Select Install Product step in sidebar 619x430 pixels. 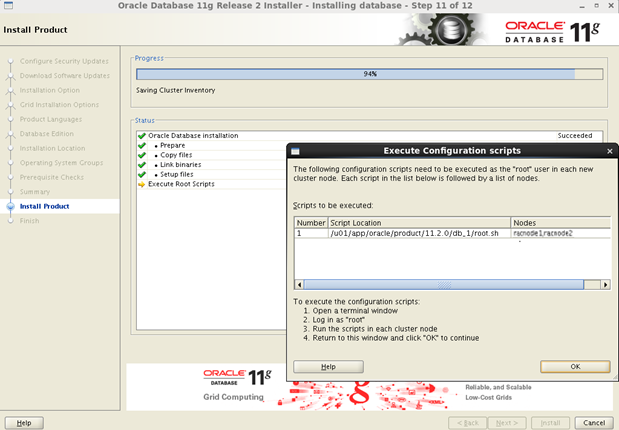(x=44, y=207)
